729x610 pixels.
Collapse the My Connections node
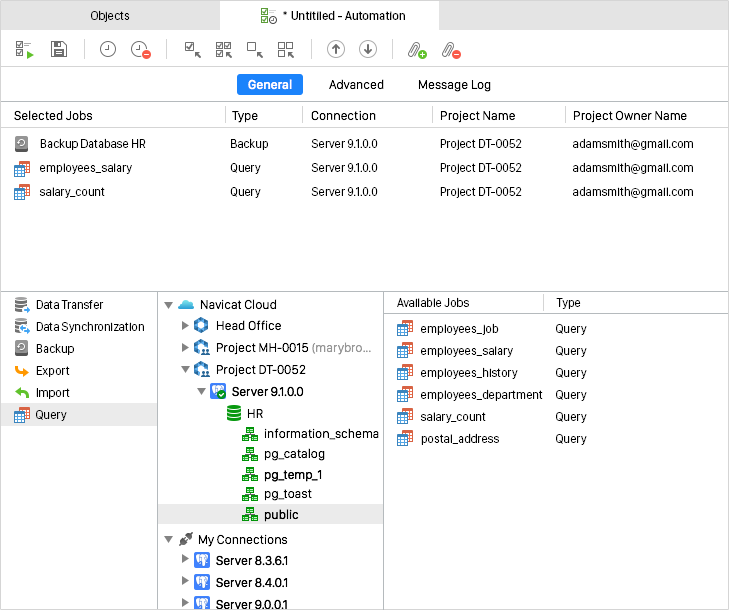click(x=168, y=539)
